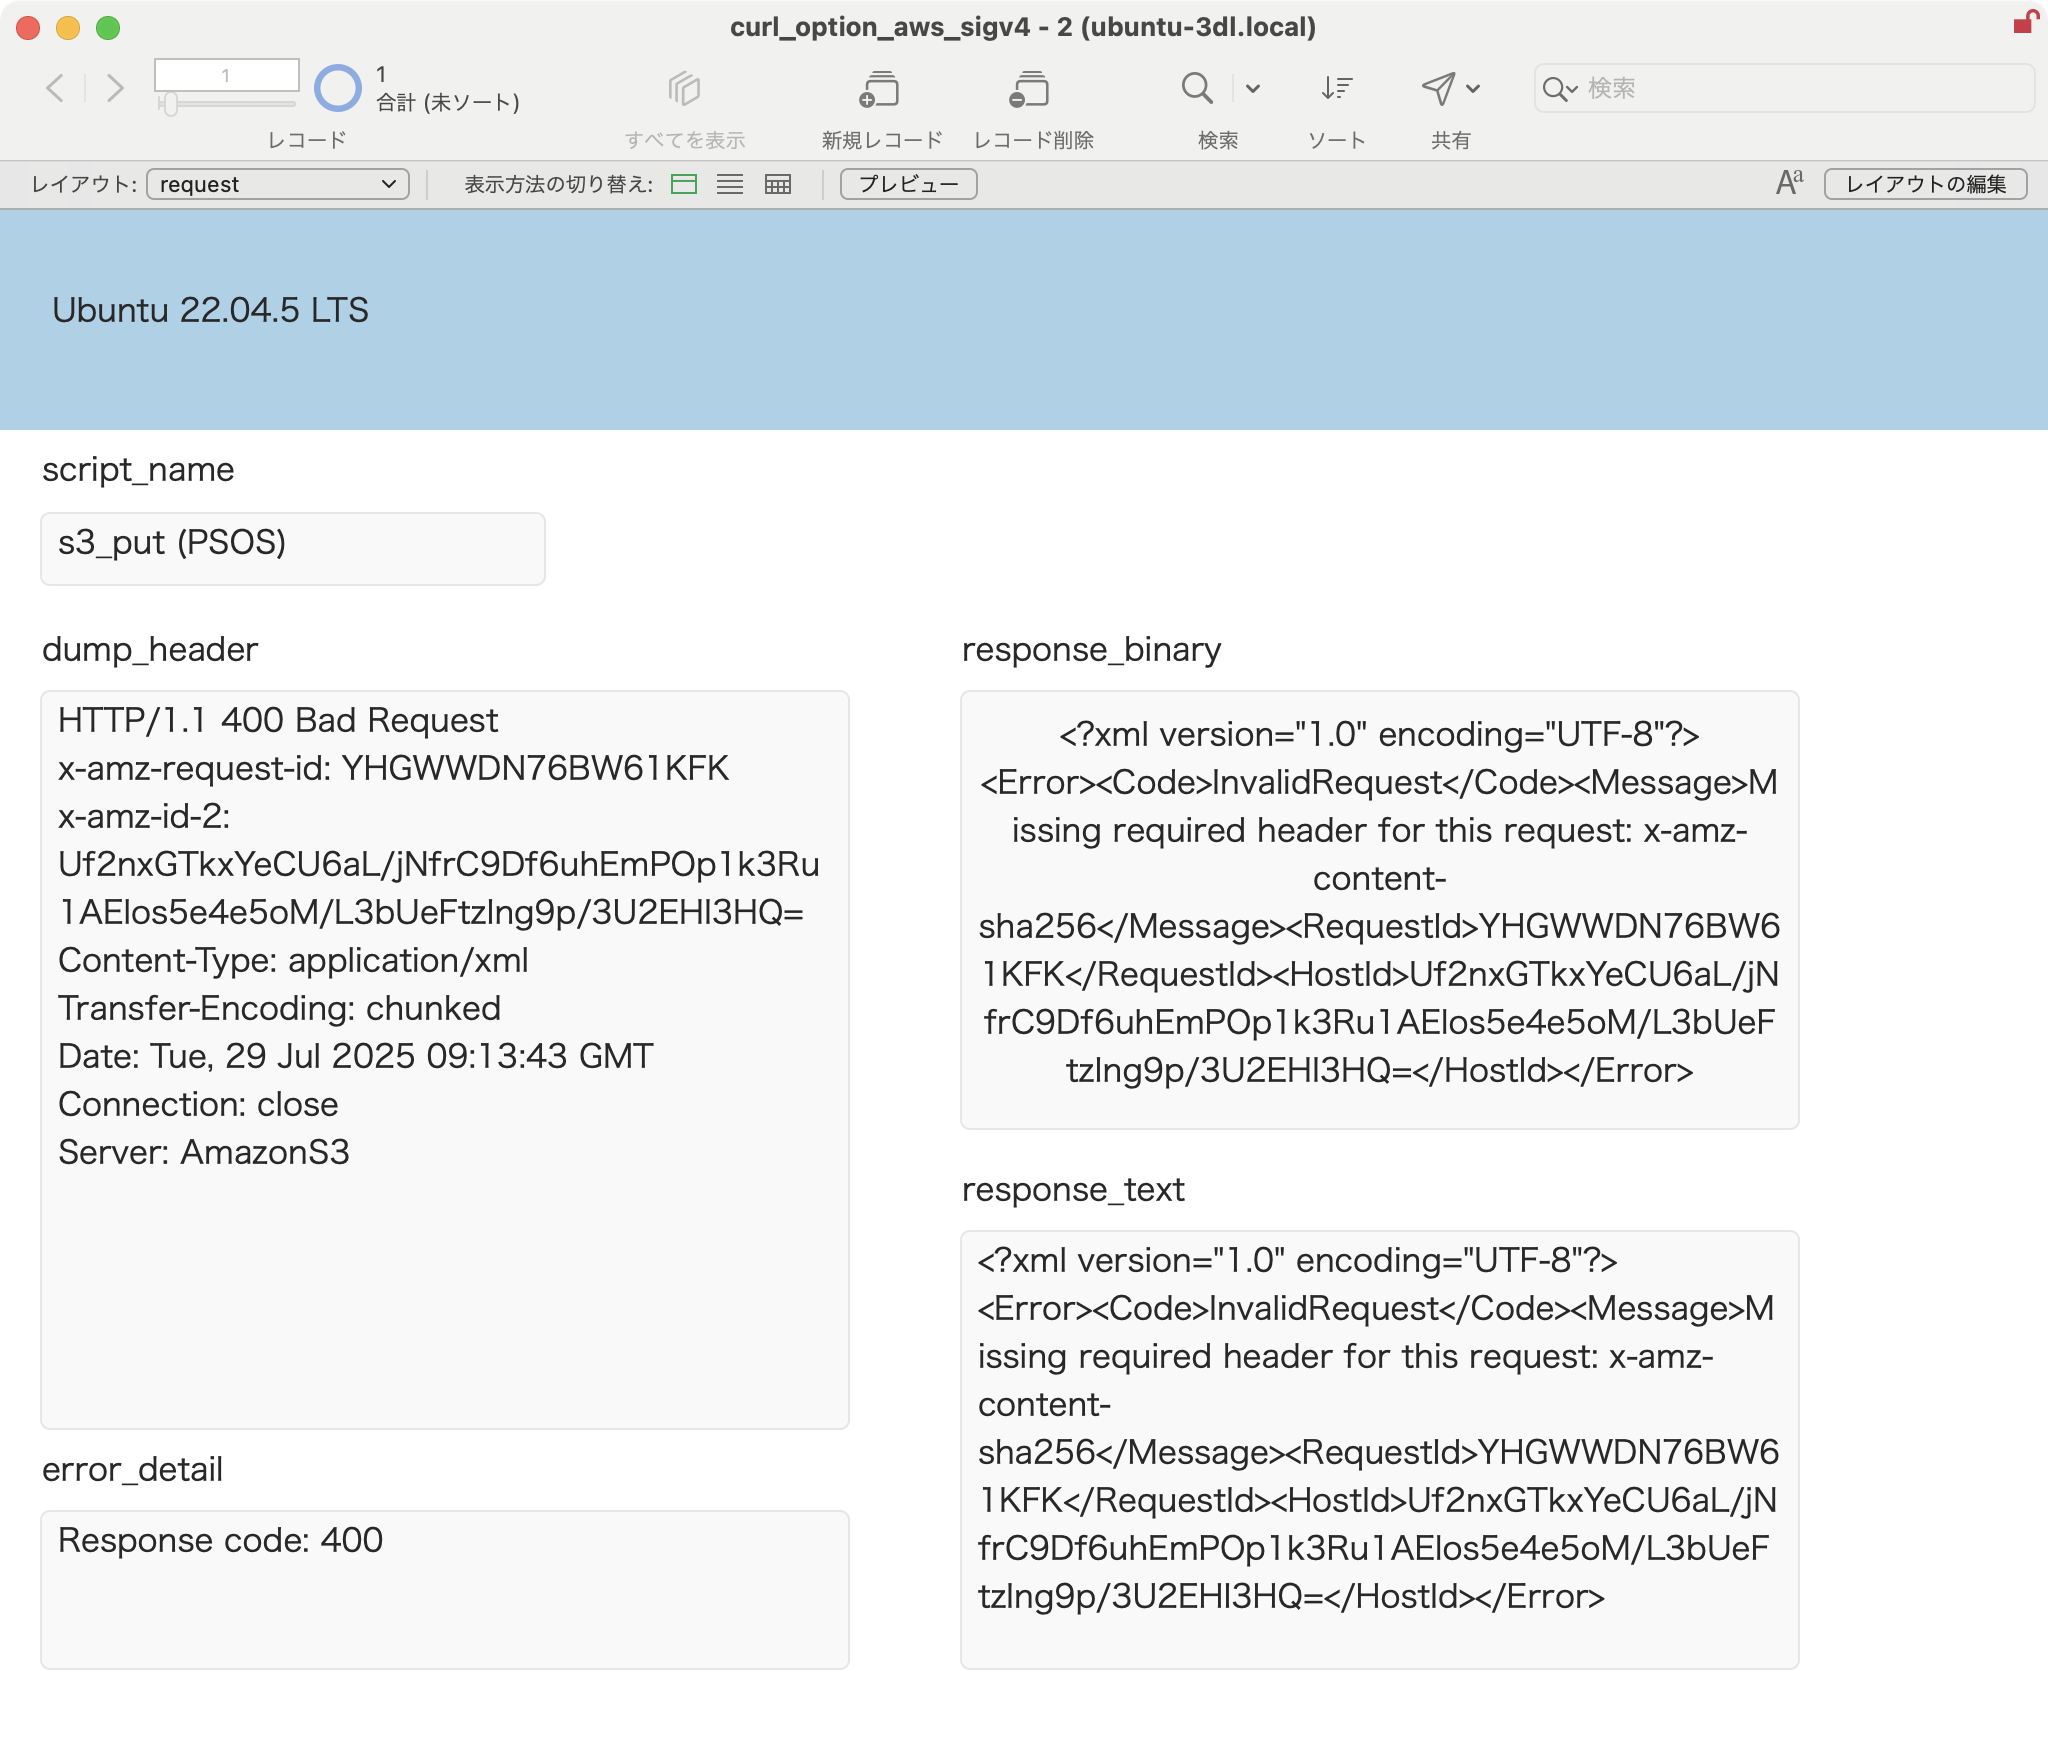Viewport: 2048px width, 1746px height.
Task: Click the Connection: close line
Action: [x=198, y=1105]
